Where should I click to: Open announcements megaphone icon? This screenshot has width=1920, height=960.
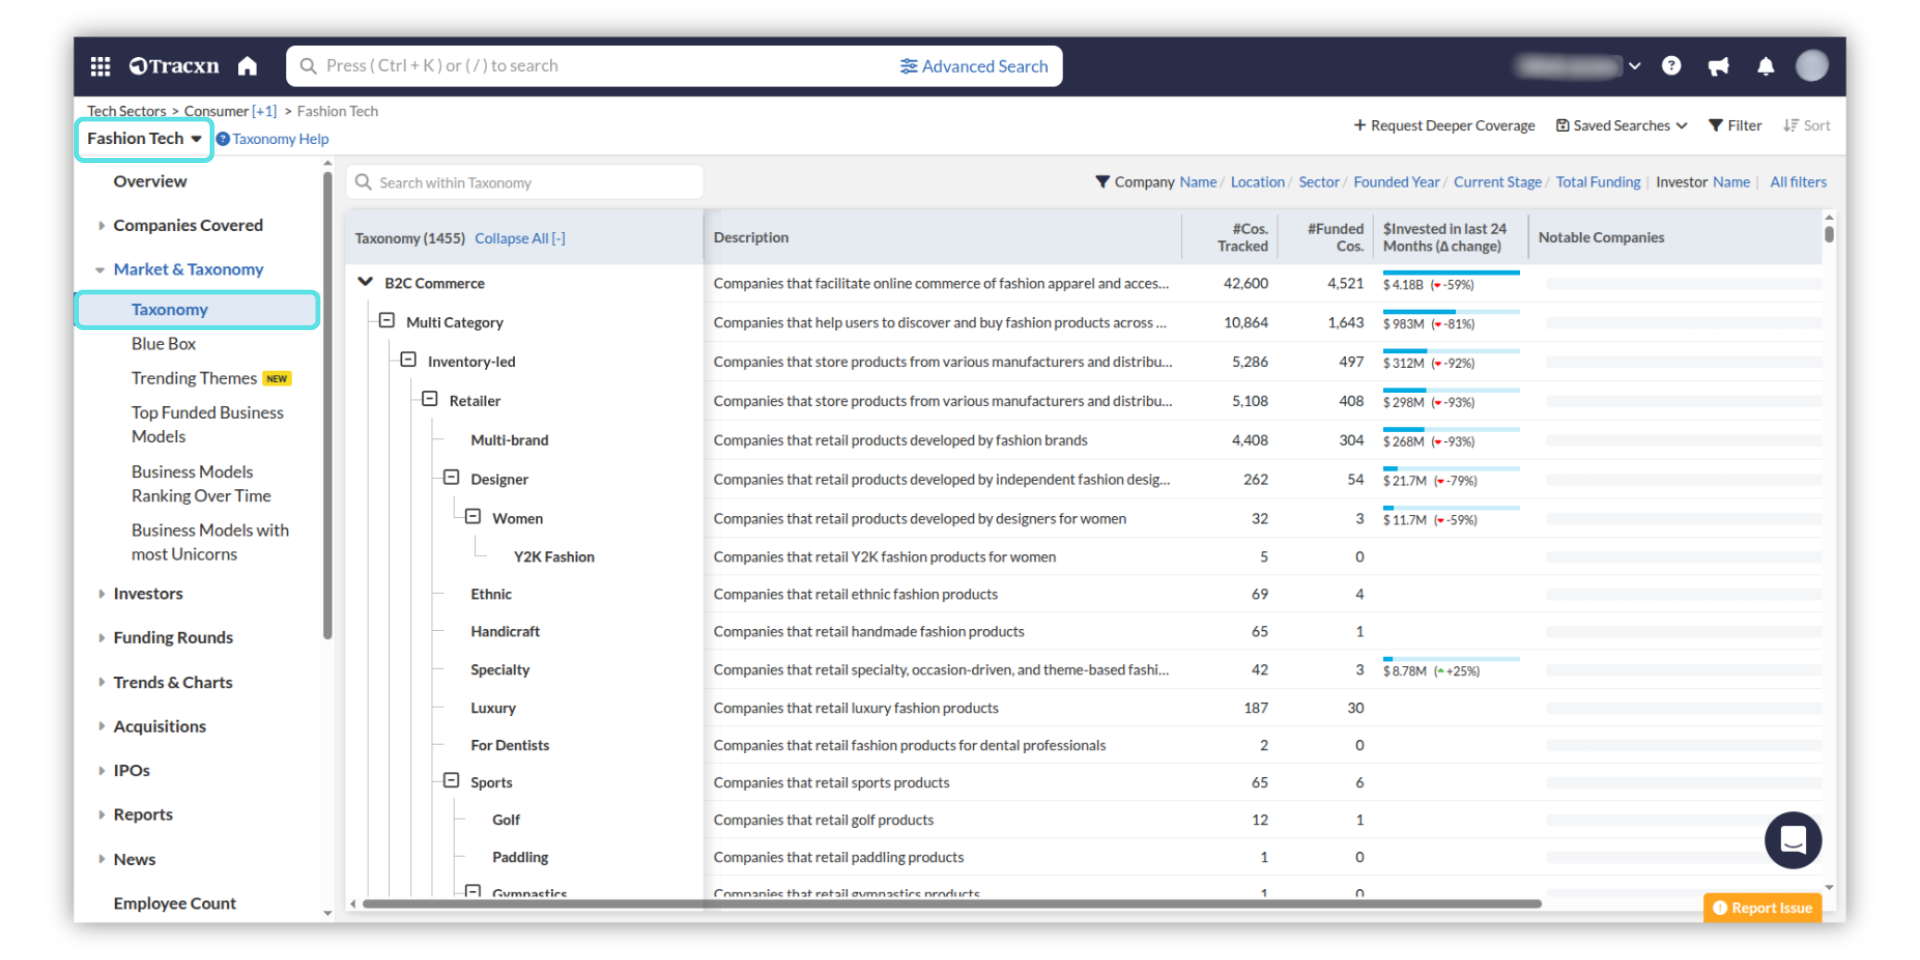click(1718, 66)
